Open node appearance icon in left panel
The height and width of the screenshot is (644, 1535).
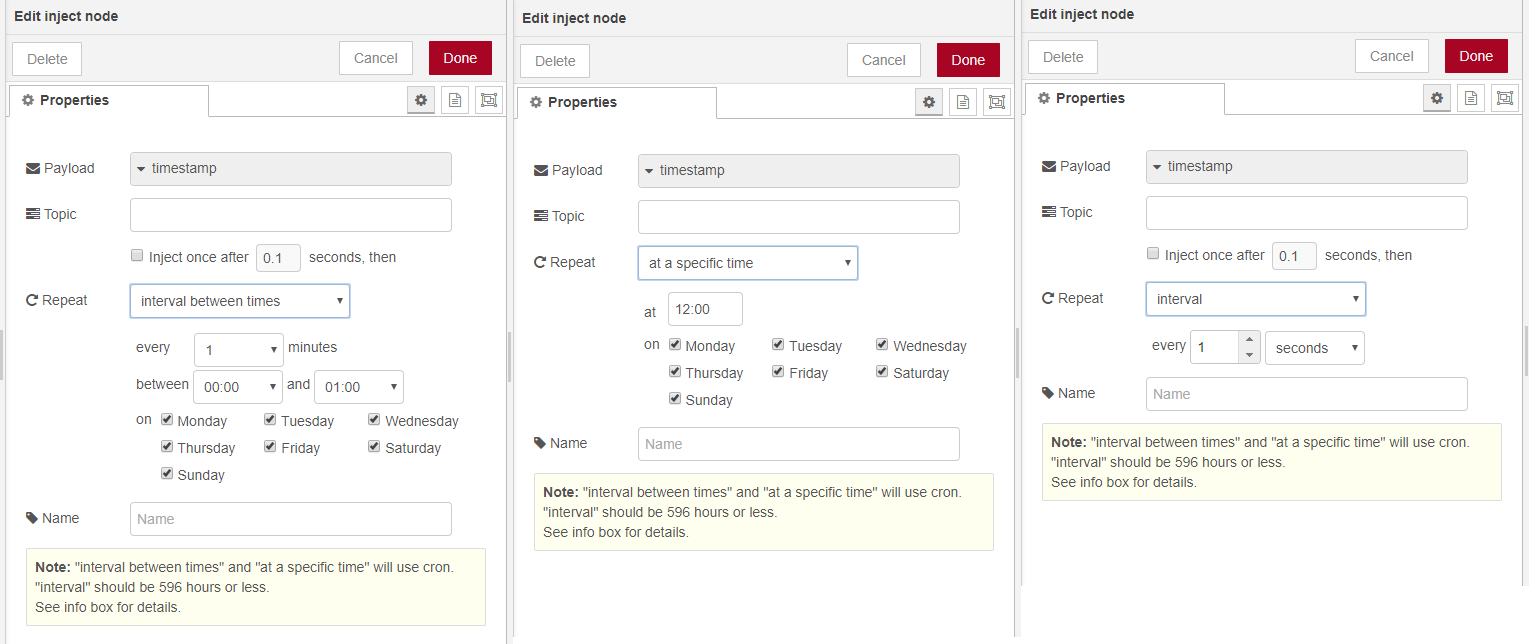click(x=489, y=100)
